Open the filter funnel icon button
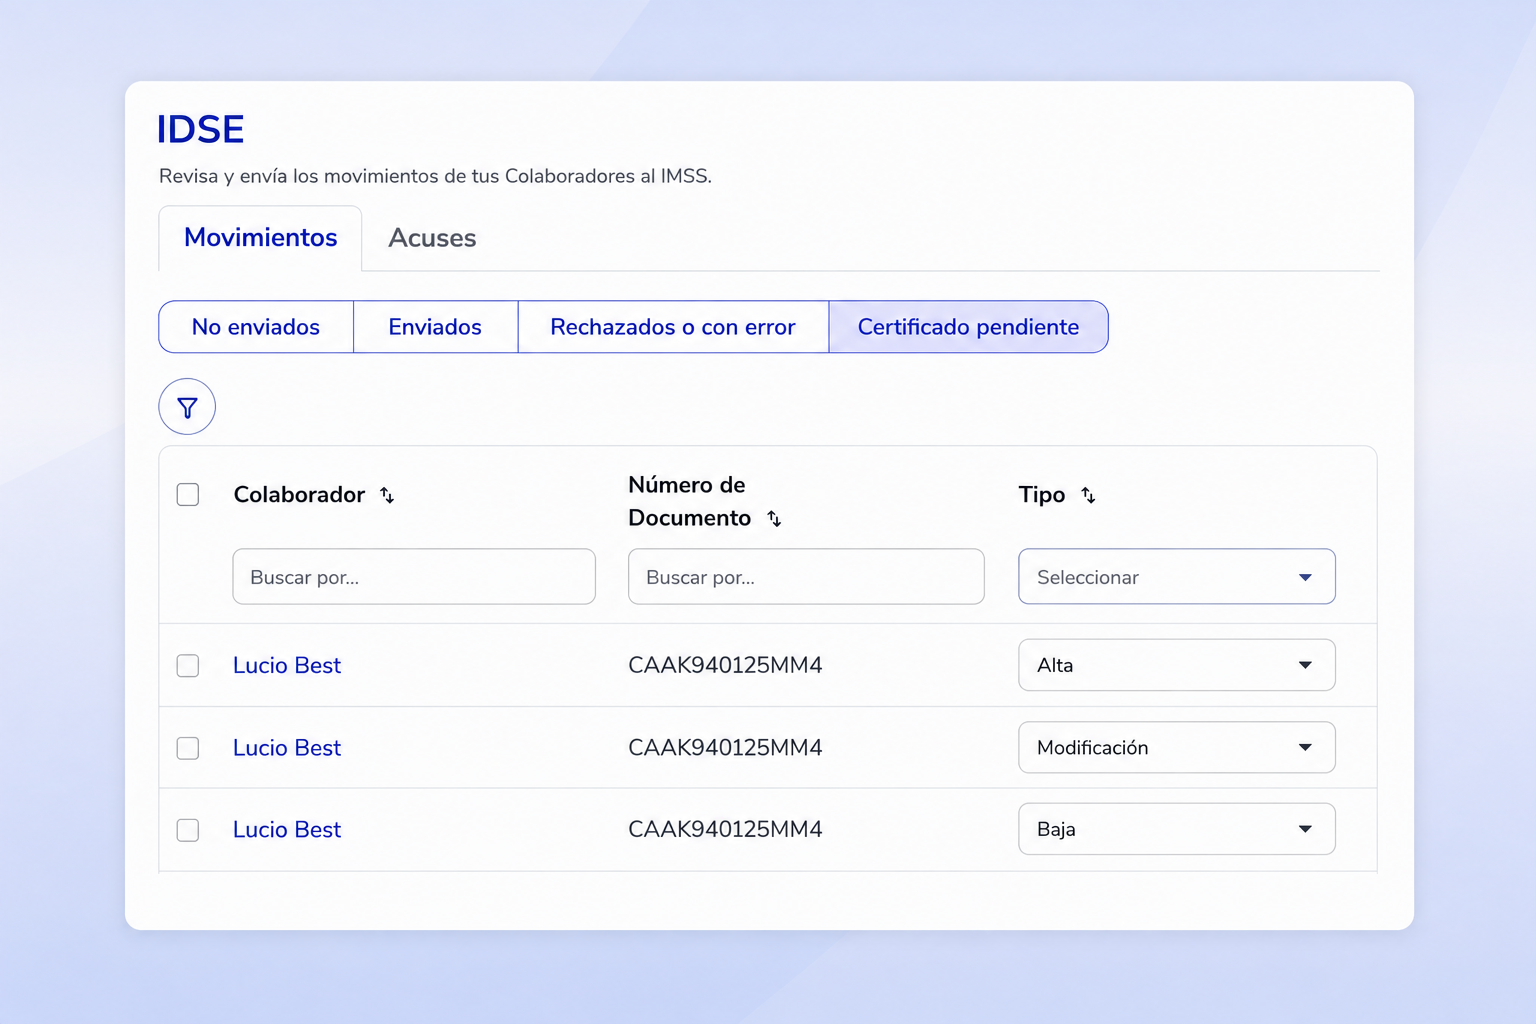The height and width of the screenshot is (1024, 1536). point(187,407)
